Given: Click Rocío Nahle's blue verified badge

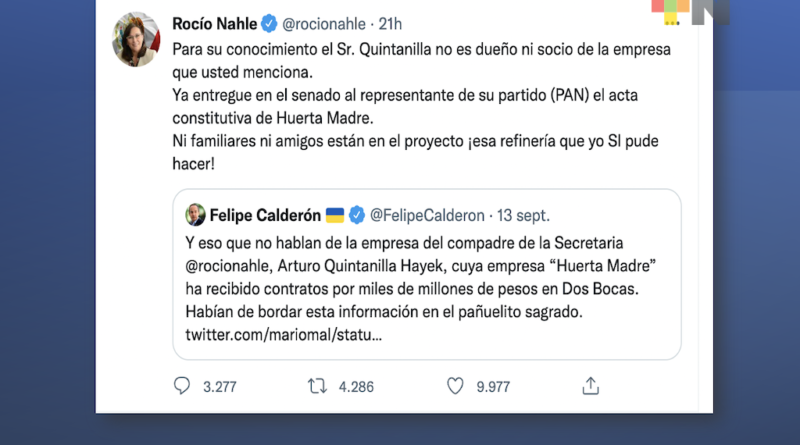Looking at the screenshot, I should 269,22.
